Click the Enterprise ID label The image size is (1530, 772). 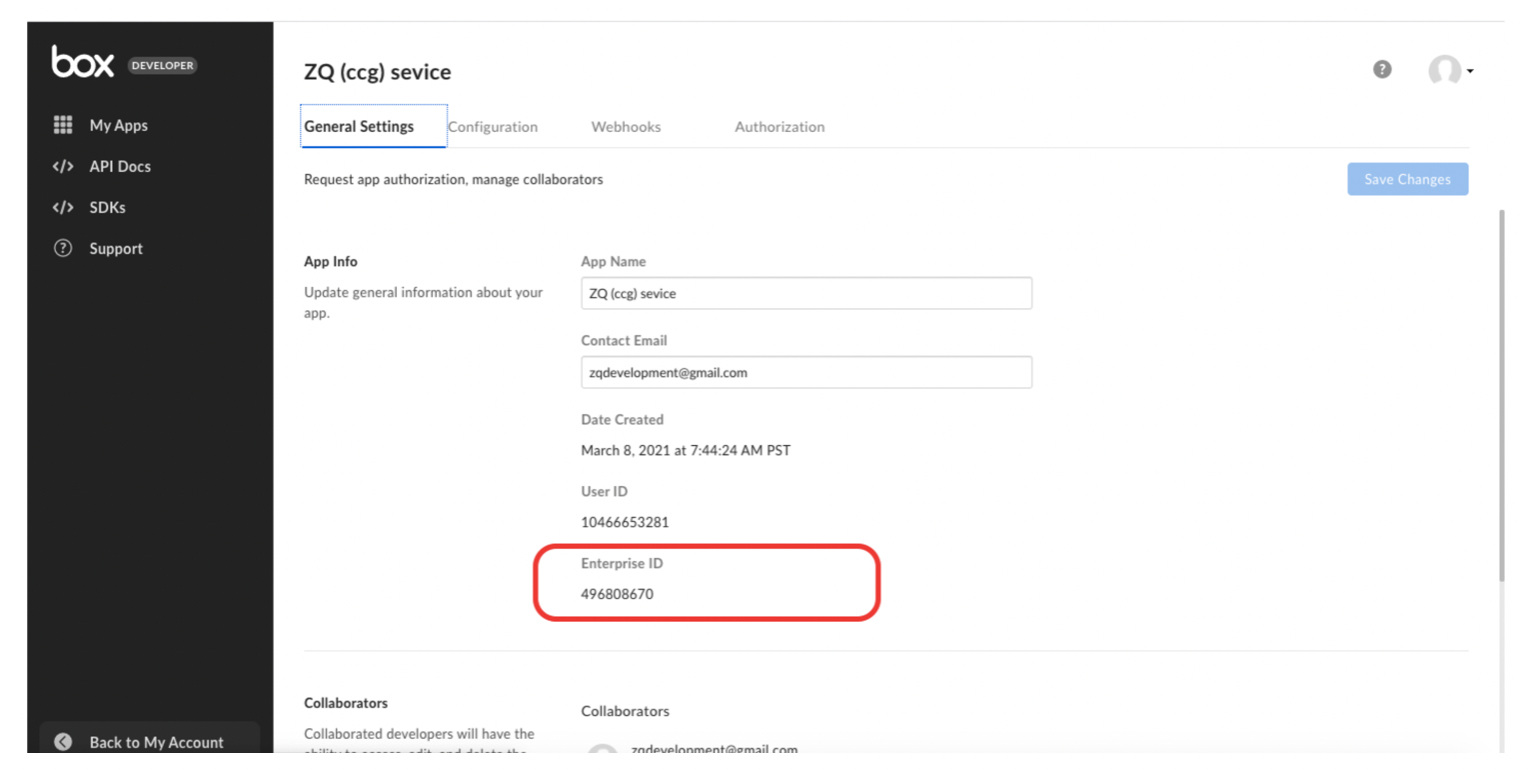click(621, 563)
